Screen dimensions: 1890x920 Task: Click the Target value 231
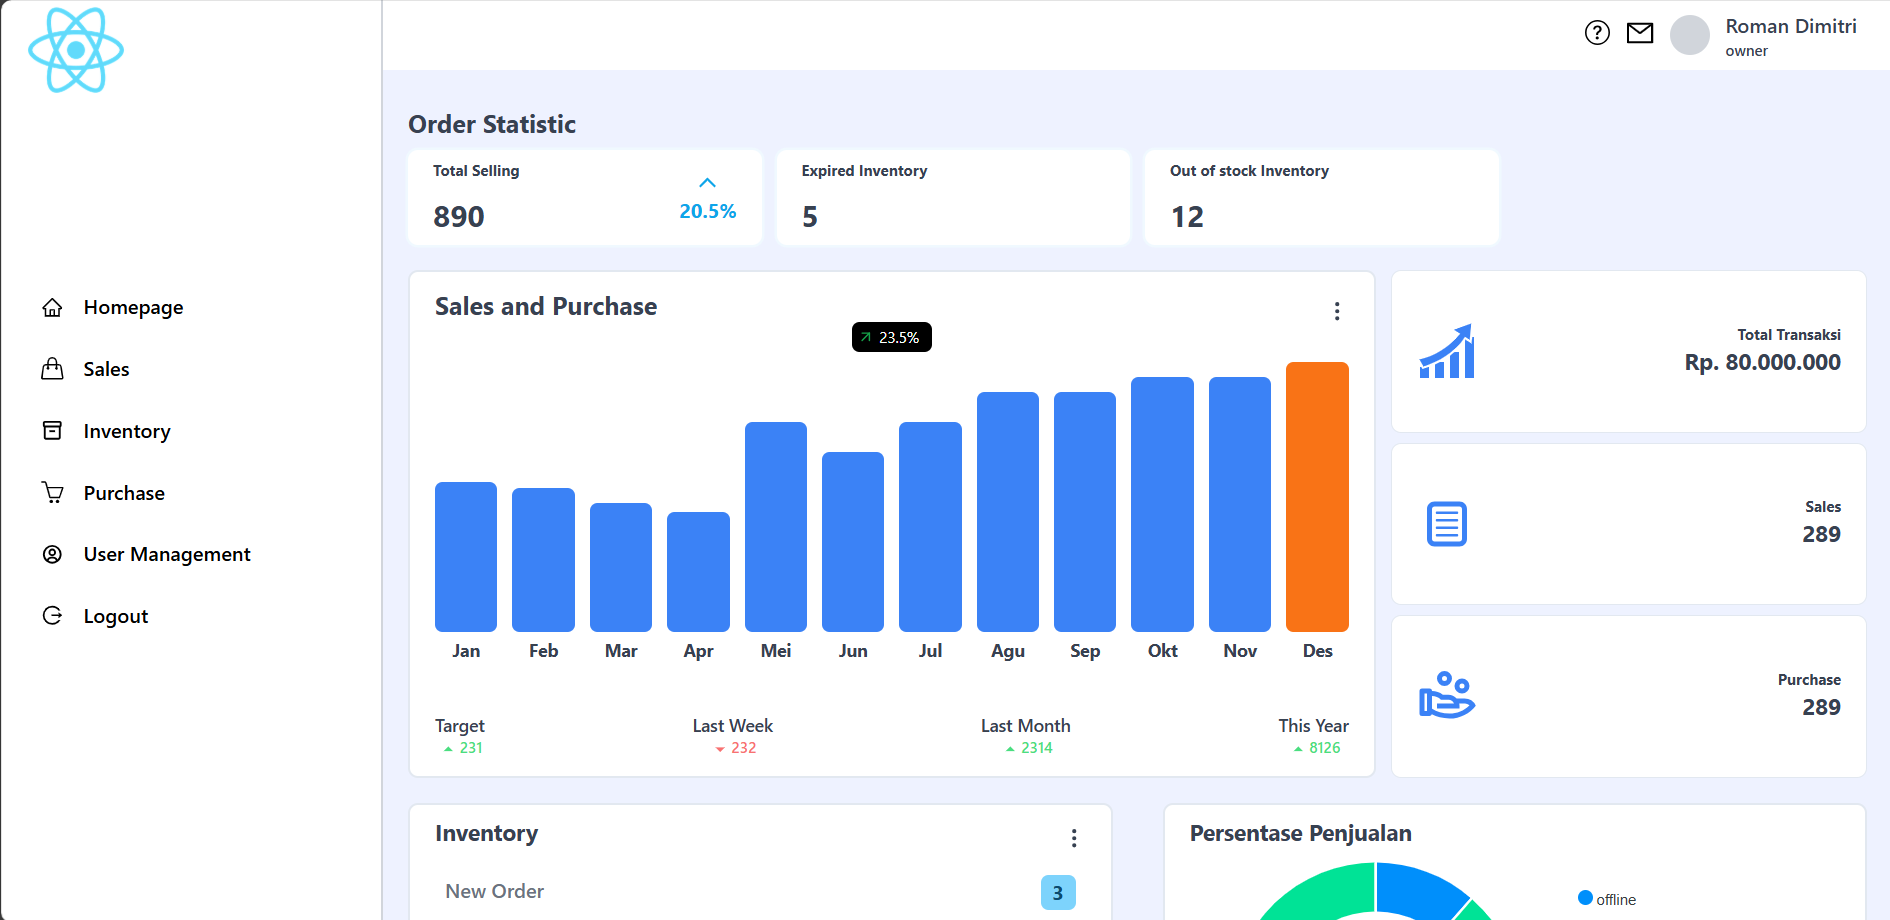pos(471,748)
